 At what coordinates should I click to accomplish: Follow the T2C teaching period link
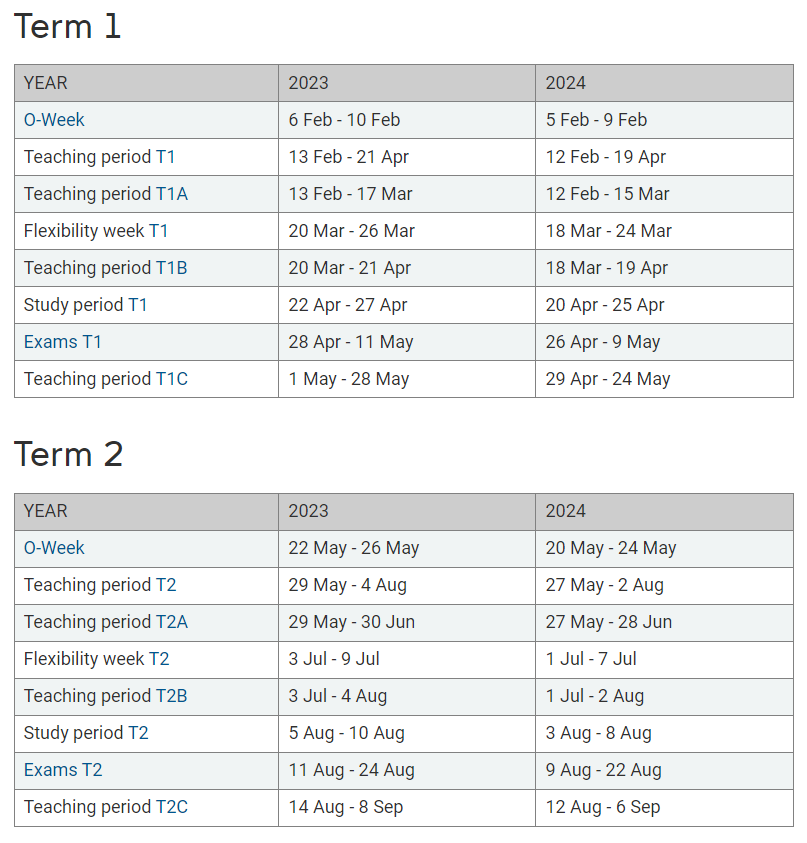(x=172, y=807)
